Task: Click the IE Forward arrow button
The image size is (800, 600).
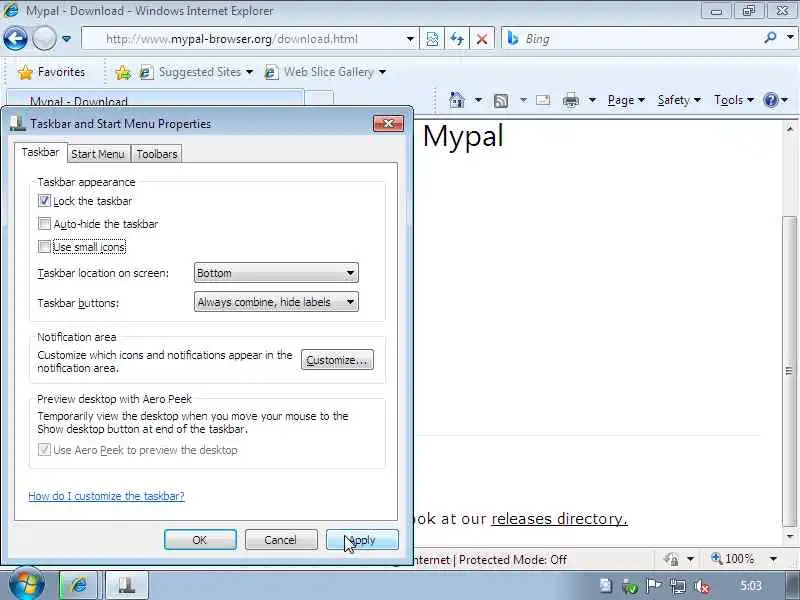Action: pos(44,39)
